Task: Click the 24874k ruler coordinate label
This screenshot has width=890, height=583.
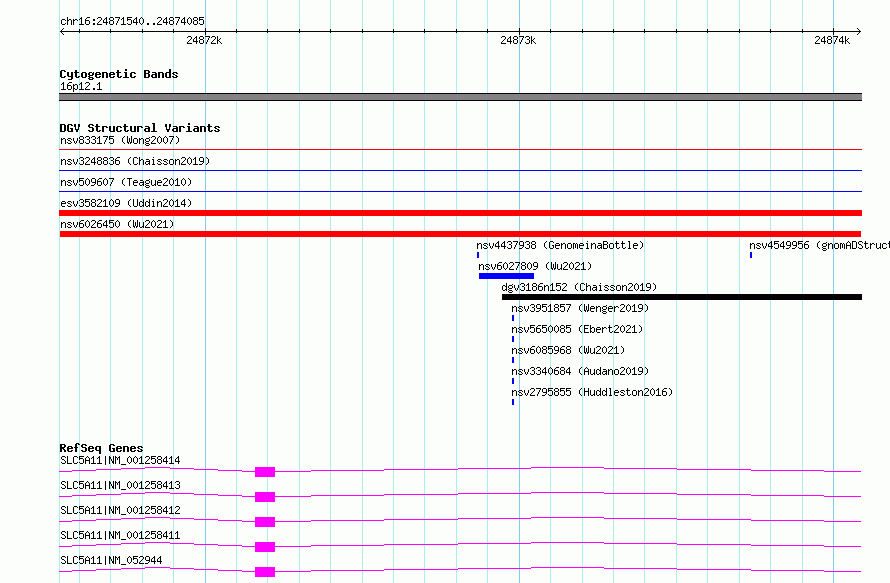Action: click(x=832, y=40)
